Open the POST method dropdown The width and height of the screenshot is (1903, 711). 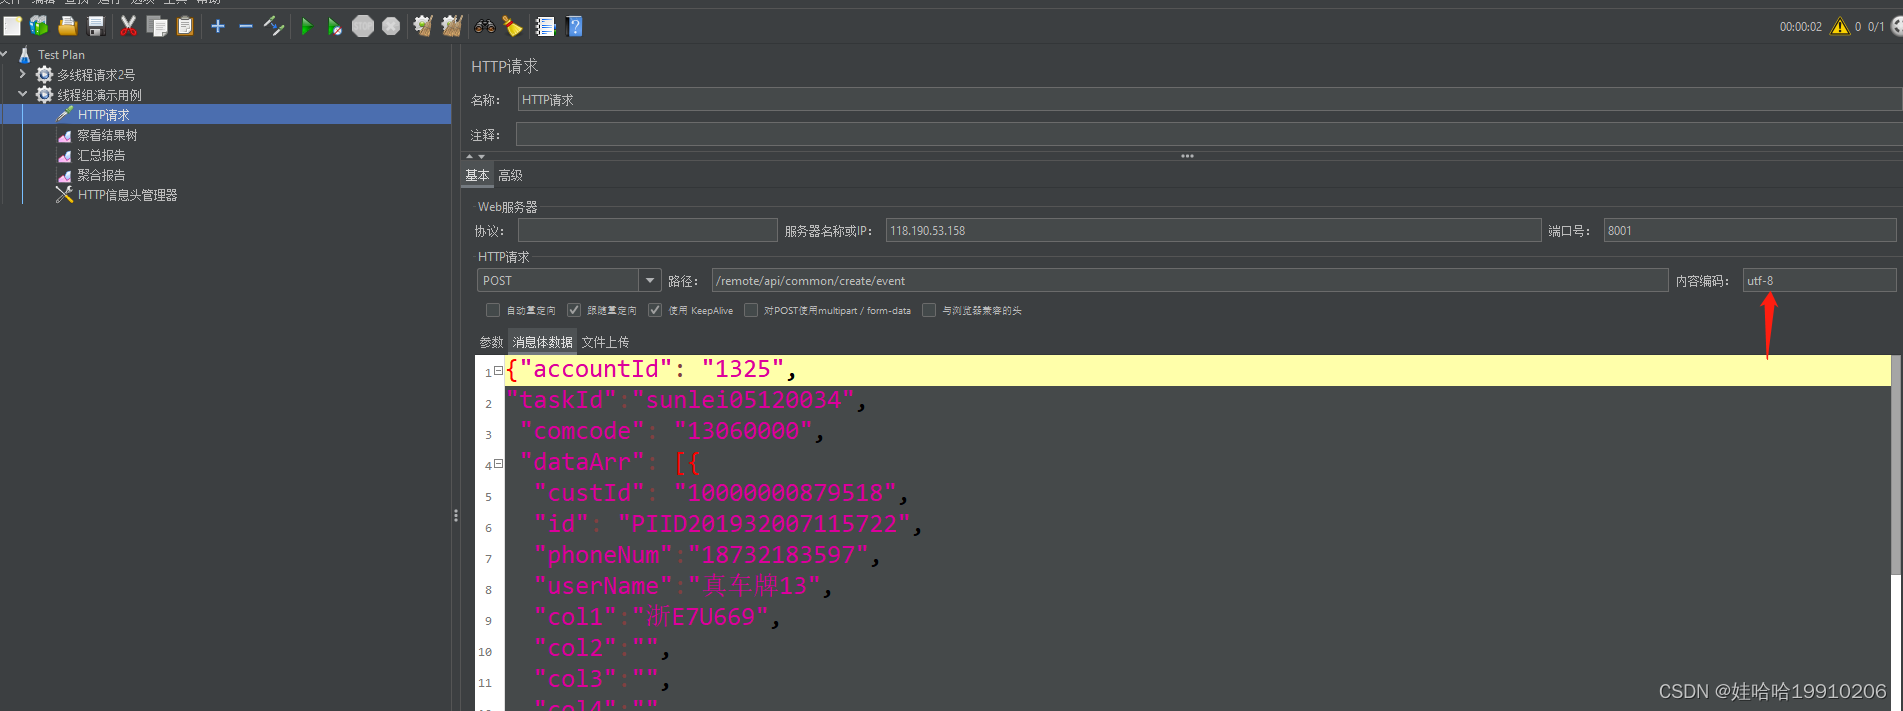point(650,281)
